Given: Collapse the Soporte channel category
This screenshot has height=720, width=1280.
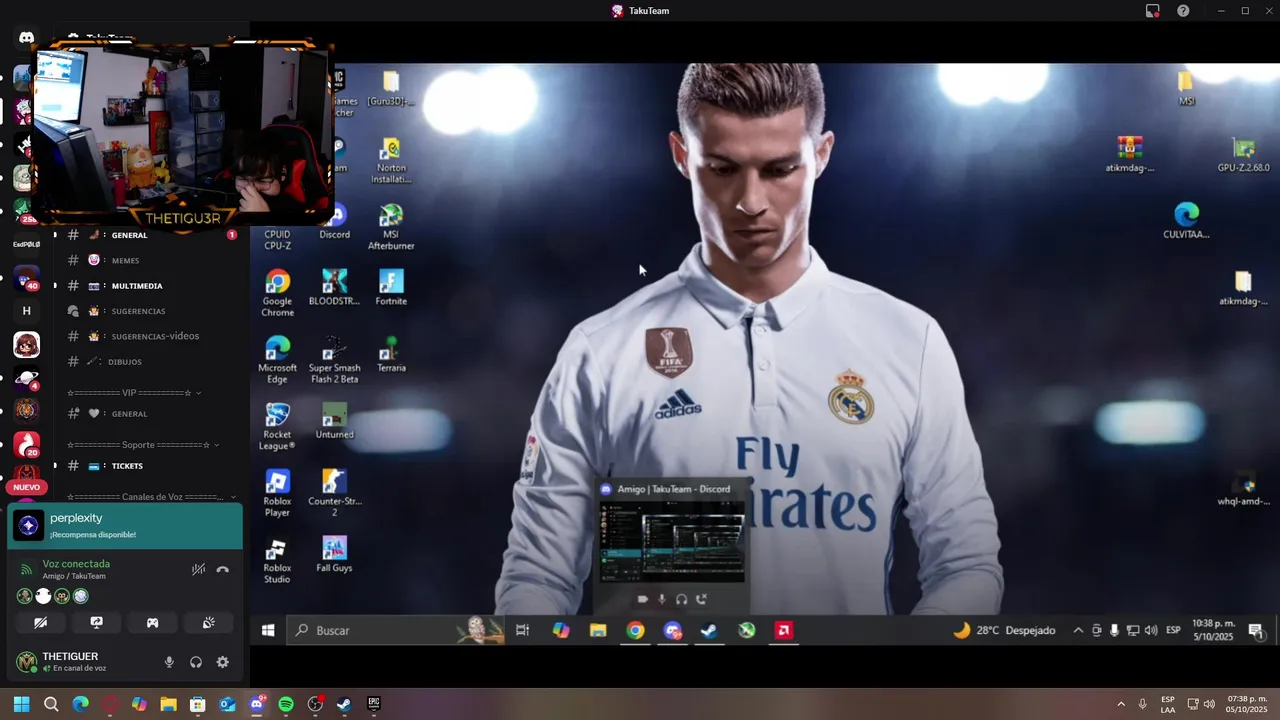Looking at the screenshot, I should (143, 444).
